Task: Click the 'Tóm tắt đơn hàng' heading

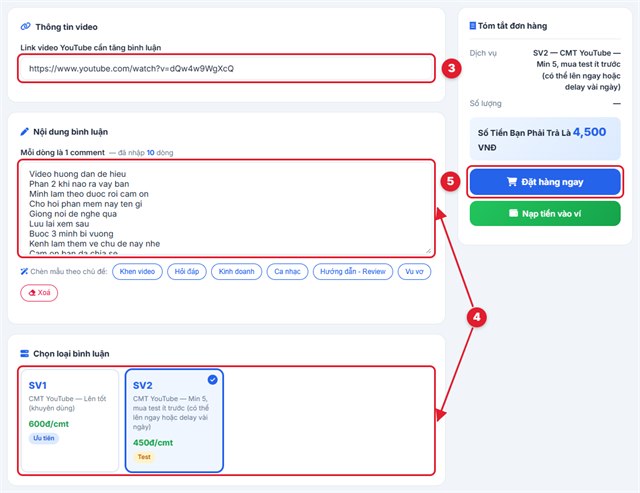Action: (x=512, y=26)
